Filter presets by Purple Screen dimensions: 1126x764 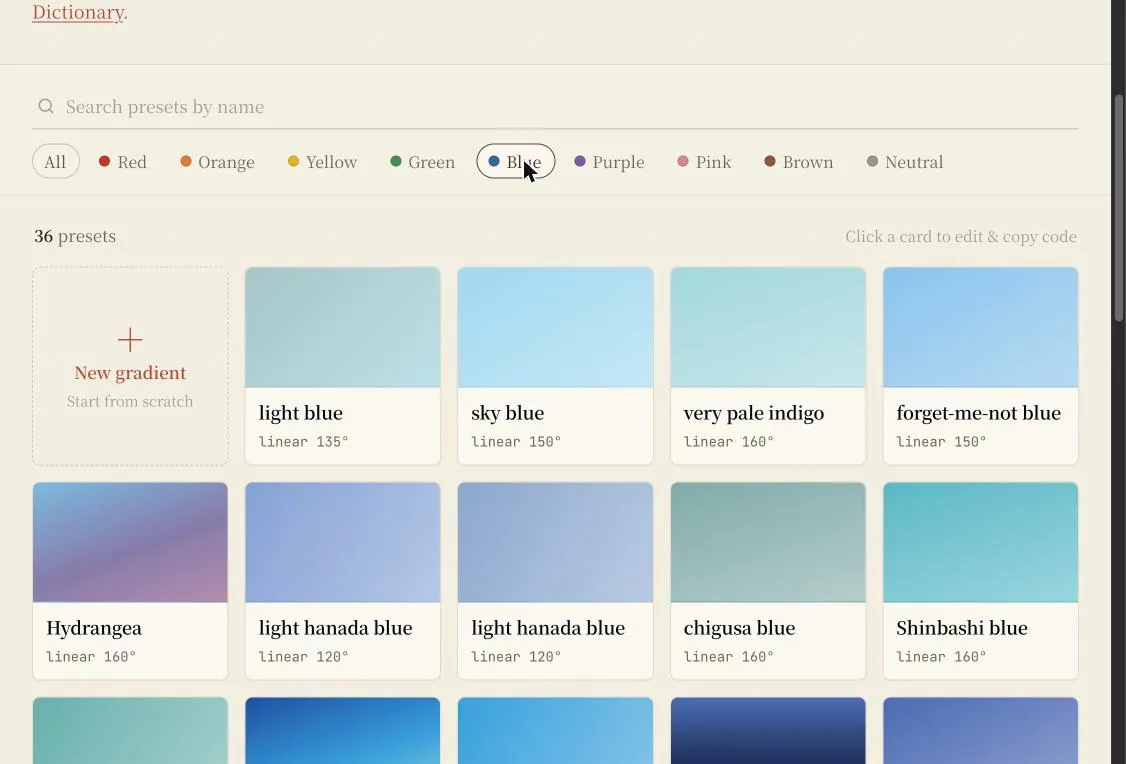pyautogui.click(x=610, y=162)
